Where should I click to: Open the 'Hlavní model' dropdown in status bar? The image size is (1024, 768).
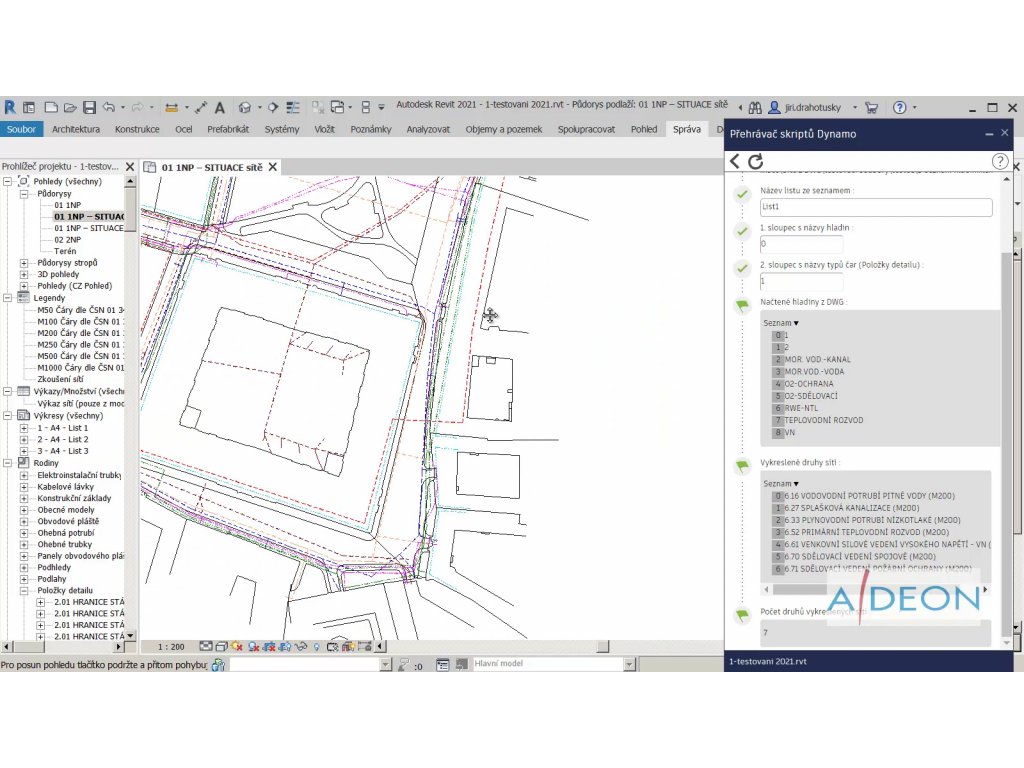click(629, 664)
